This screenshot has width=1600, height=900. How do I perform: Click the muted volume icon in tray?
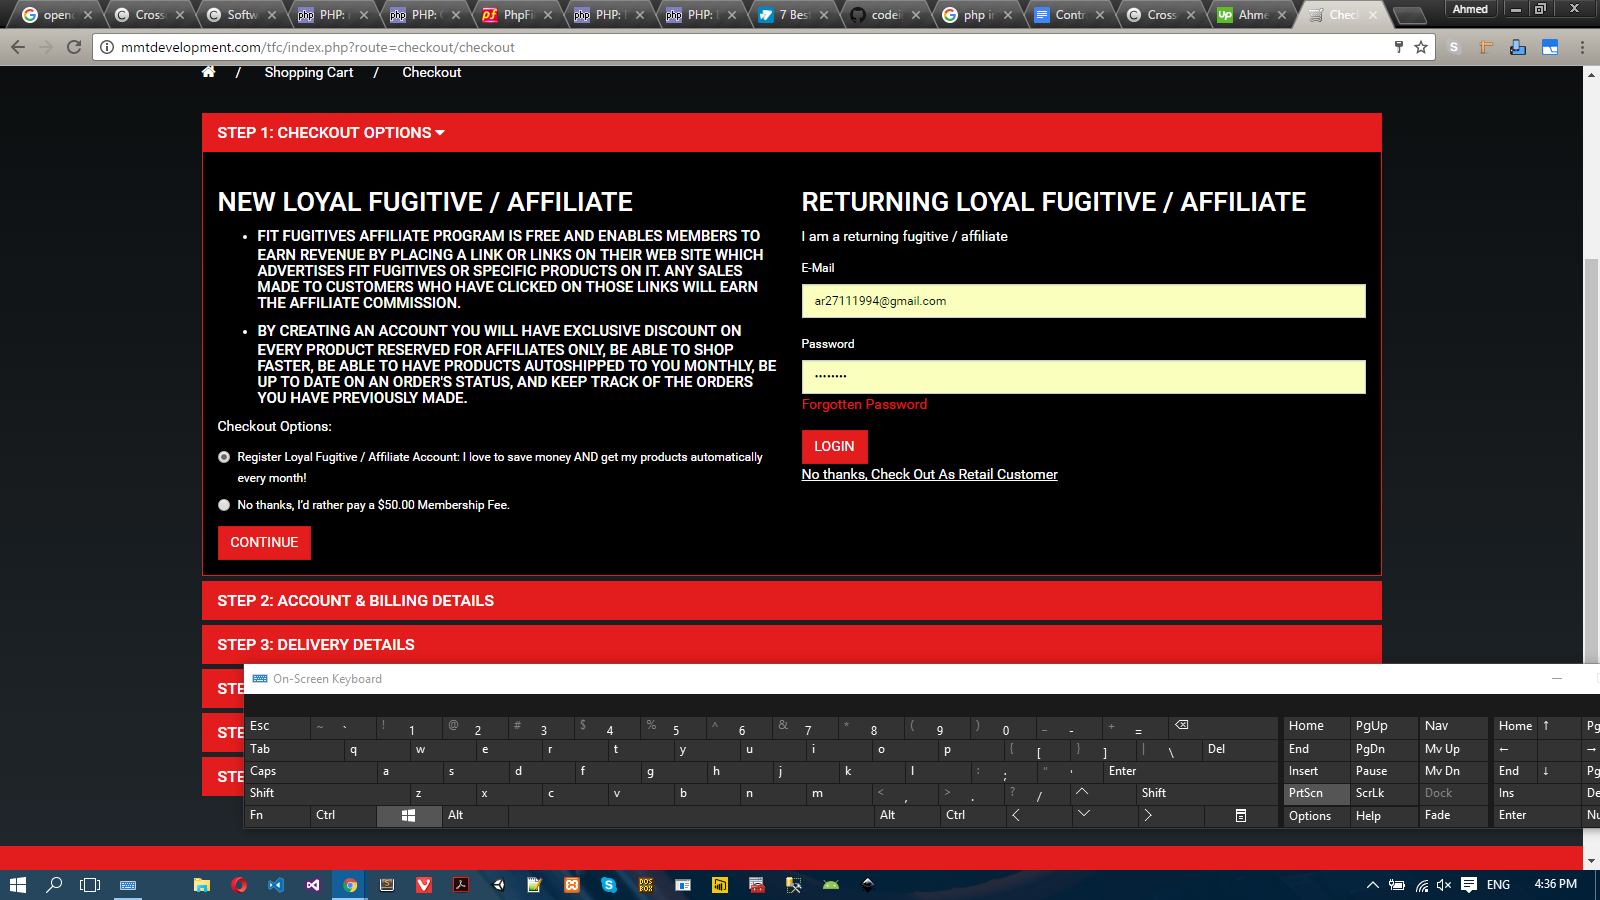[1445, 885]
